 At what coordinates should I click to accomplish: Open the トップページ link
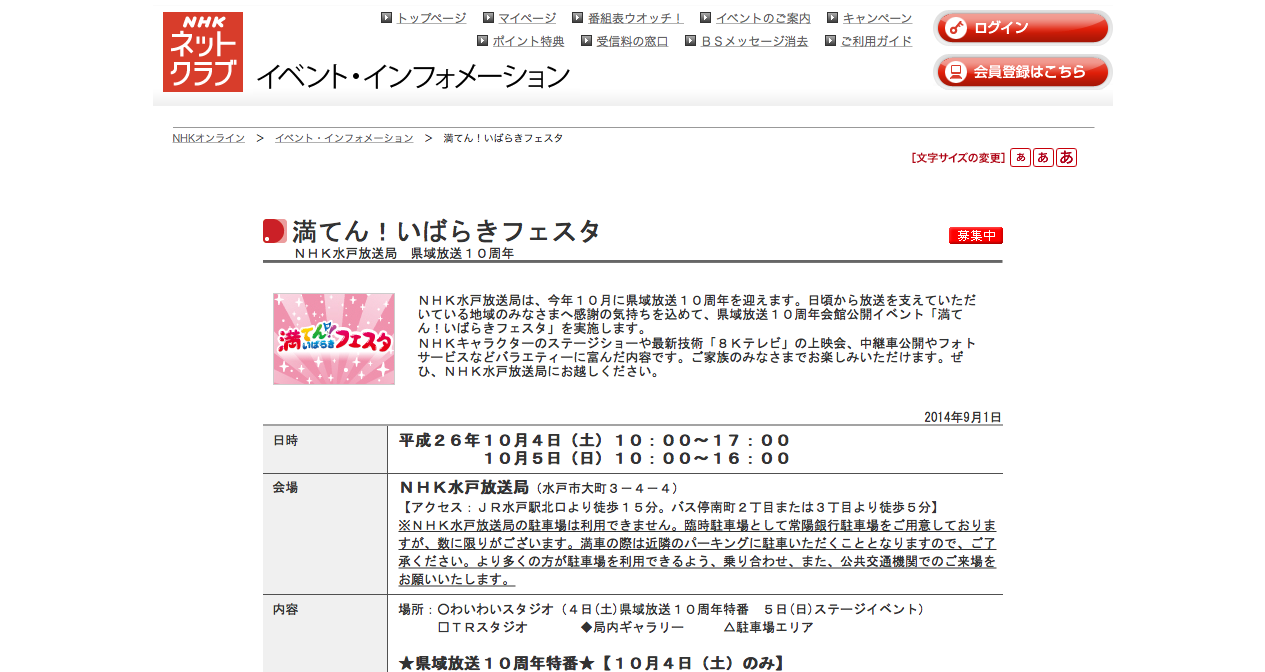tap(431, 18)
